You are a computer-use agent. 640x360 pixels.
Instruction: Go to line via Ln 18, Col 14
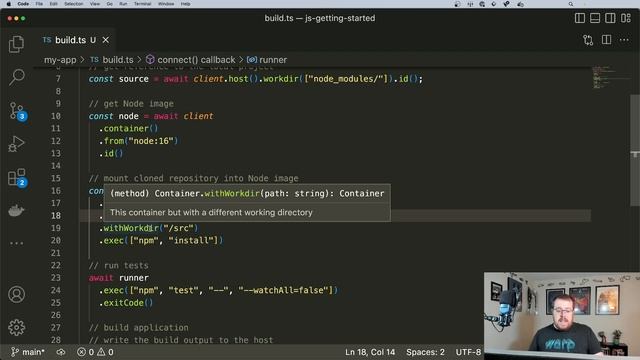point(370,352)
